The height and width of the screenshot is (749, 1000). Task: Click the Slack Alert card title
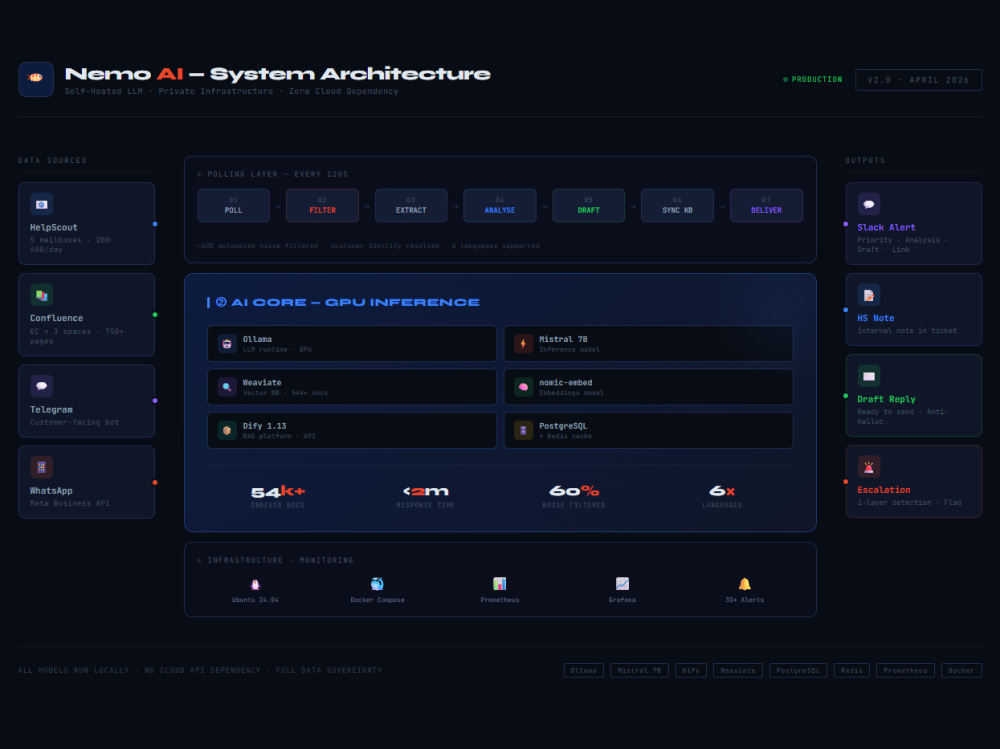pyautogui.click(x=886, y=227)
